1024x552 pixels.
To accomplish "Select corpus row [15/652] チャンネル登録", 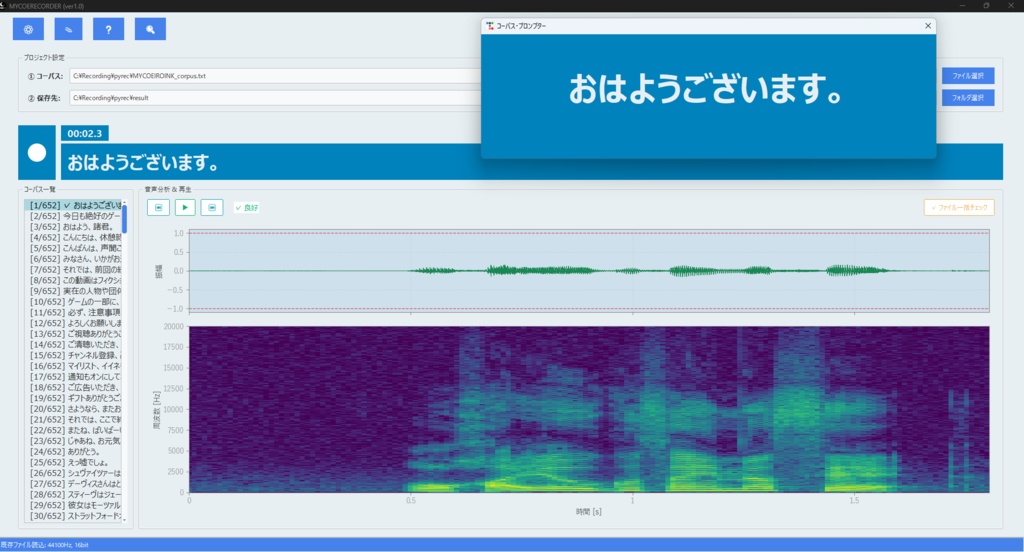I will 73,355.
